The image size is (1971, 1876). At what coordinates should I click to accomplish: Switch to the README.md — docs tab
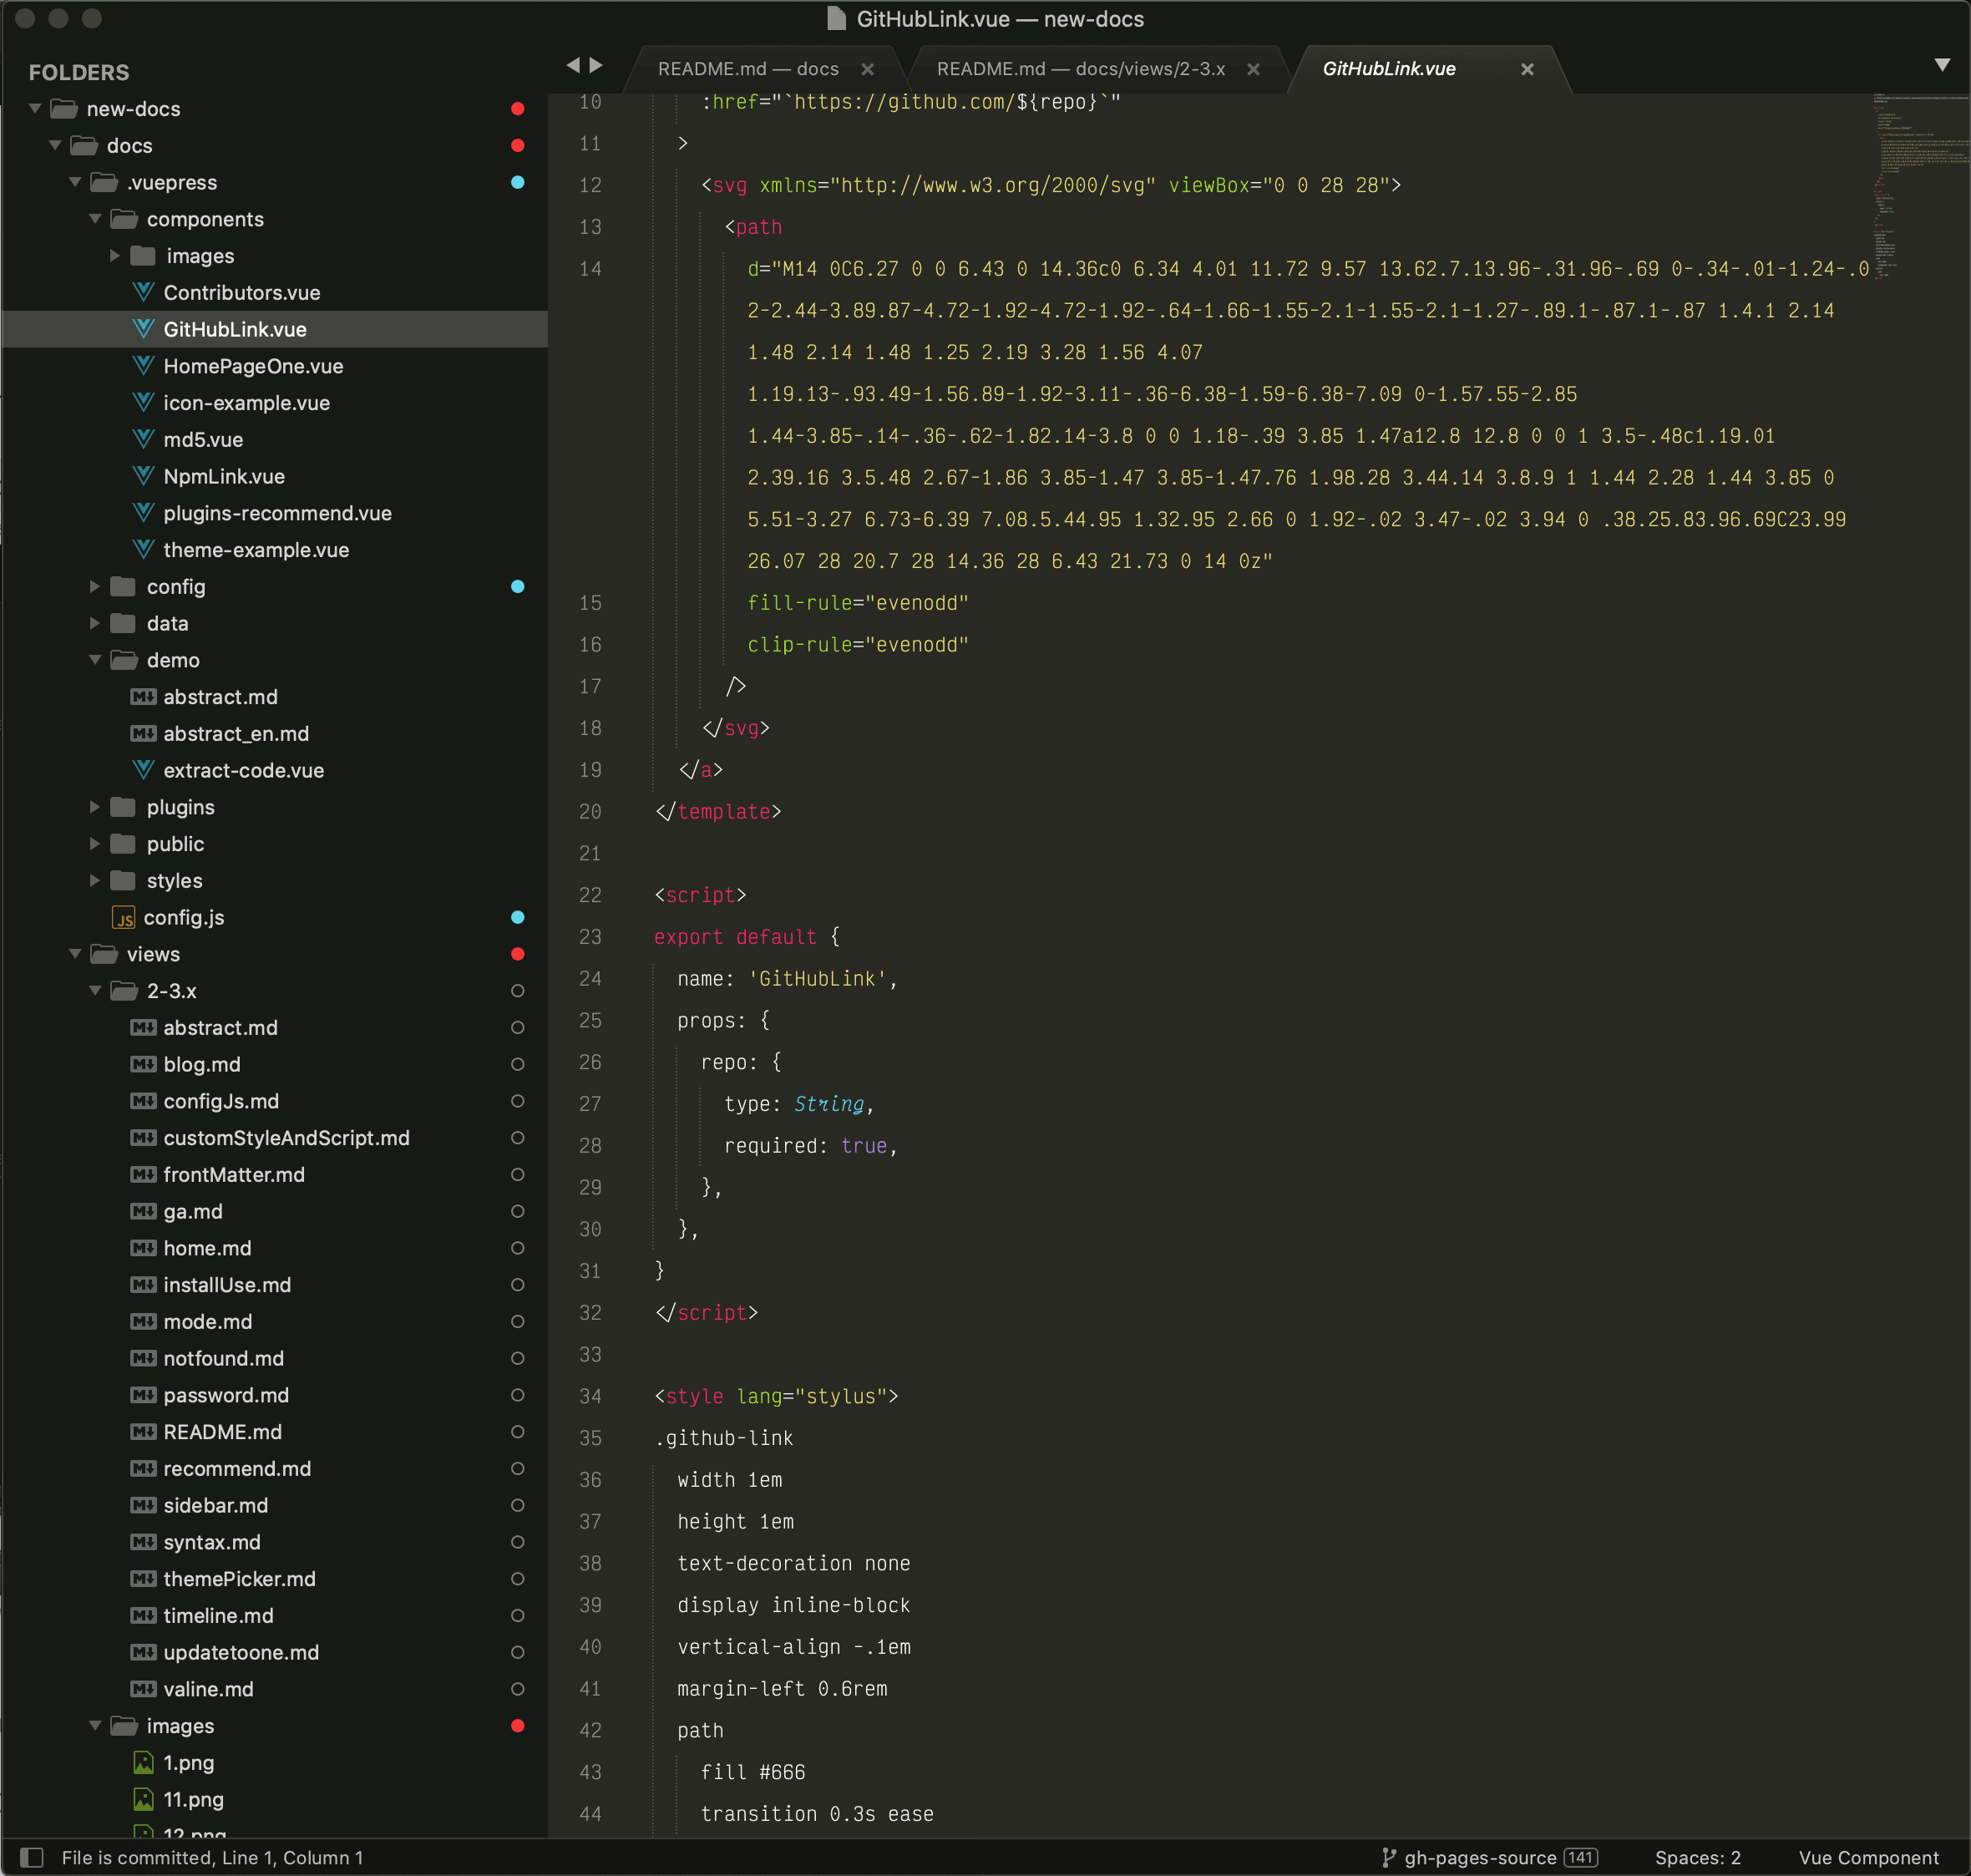coord(748,68)
